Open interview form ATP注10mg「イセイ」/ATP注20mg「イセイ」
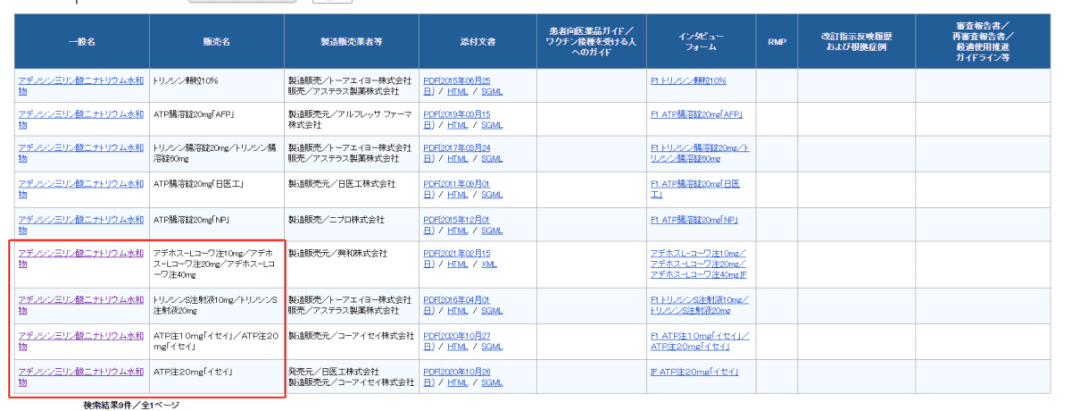1080x411 pixels. pos(700,341)
